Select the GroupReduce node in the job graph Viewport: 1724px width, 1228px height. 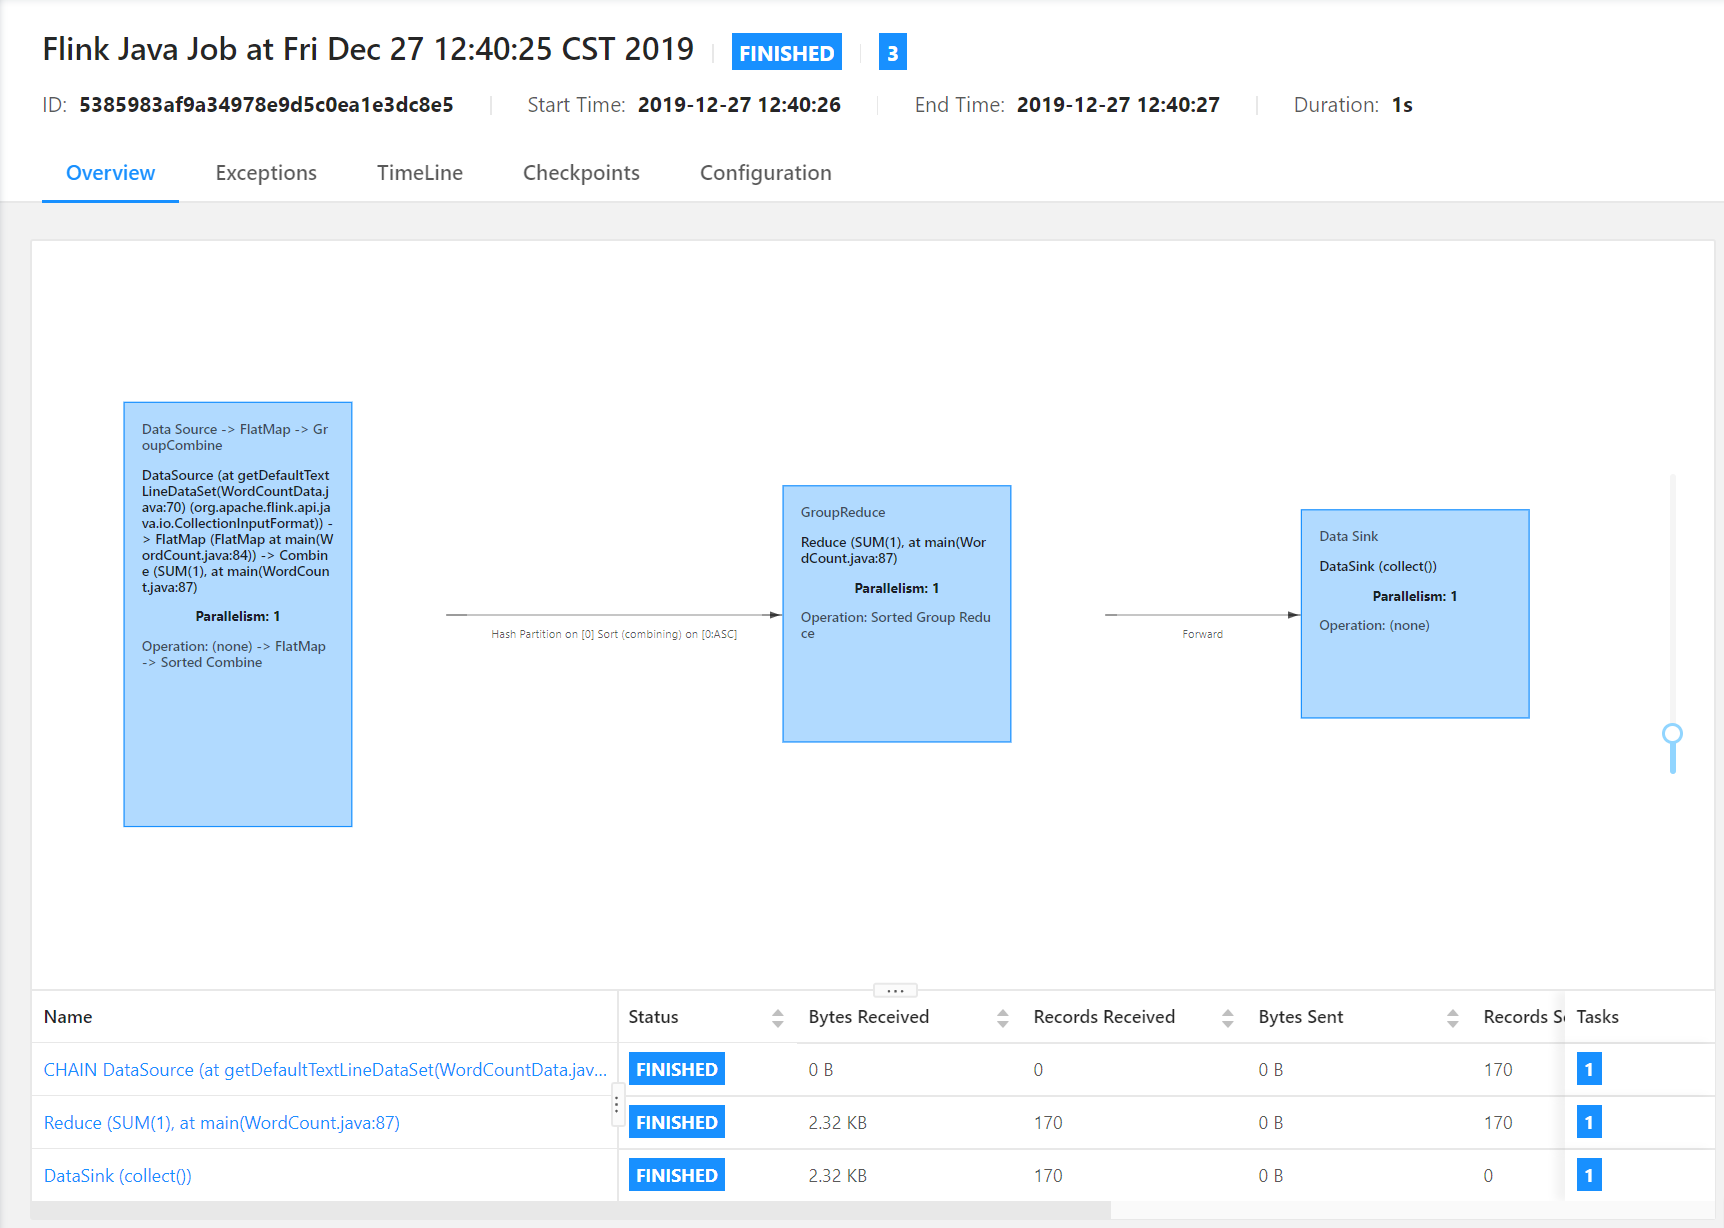(x=896, y=612)
